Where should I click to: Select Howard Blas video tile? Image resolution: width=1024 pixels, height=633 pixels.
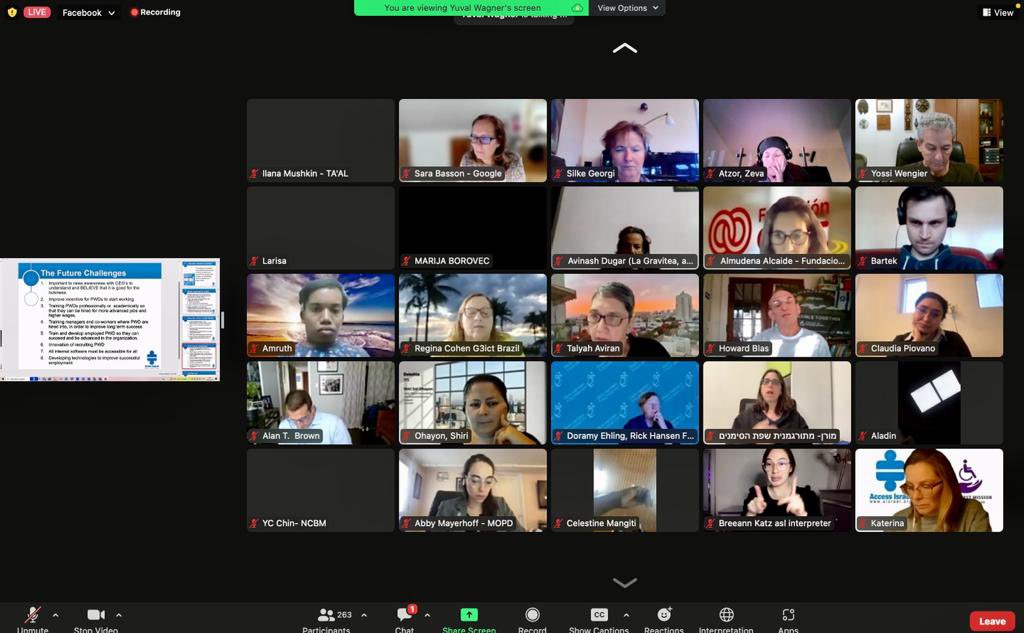tap(777, 316)
